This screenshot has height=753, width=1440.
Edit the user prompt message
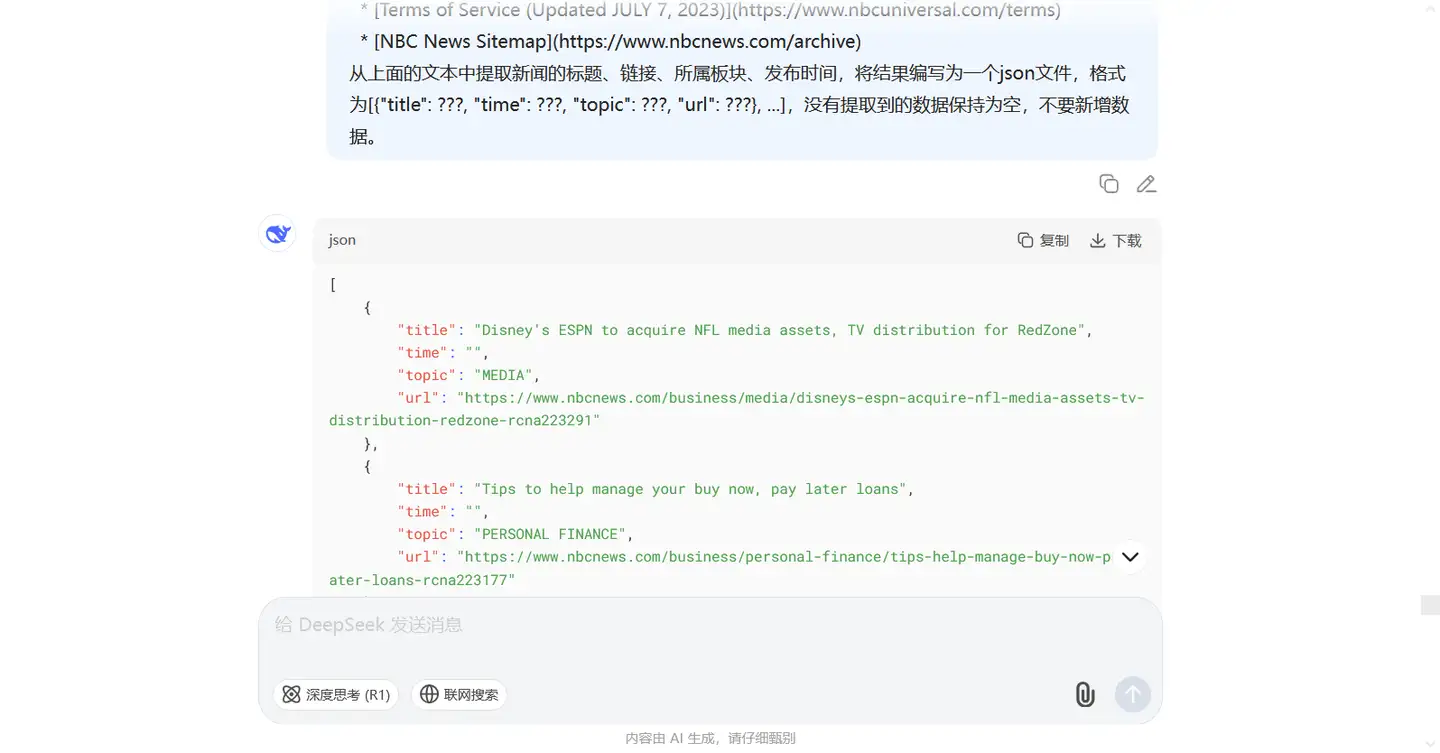pos(1146,183)
